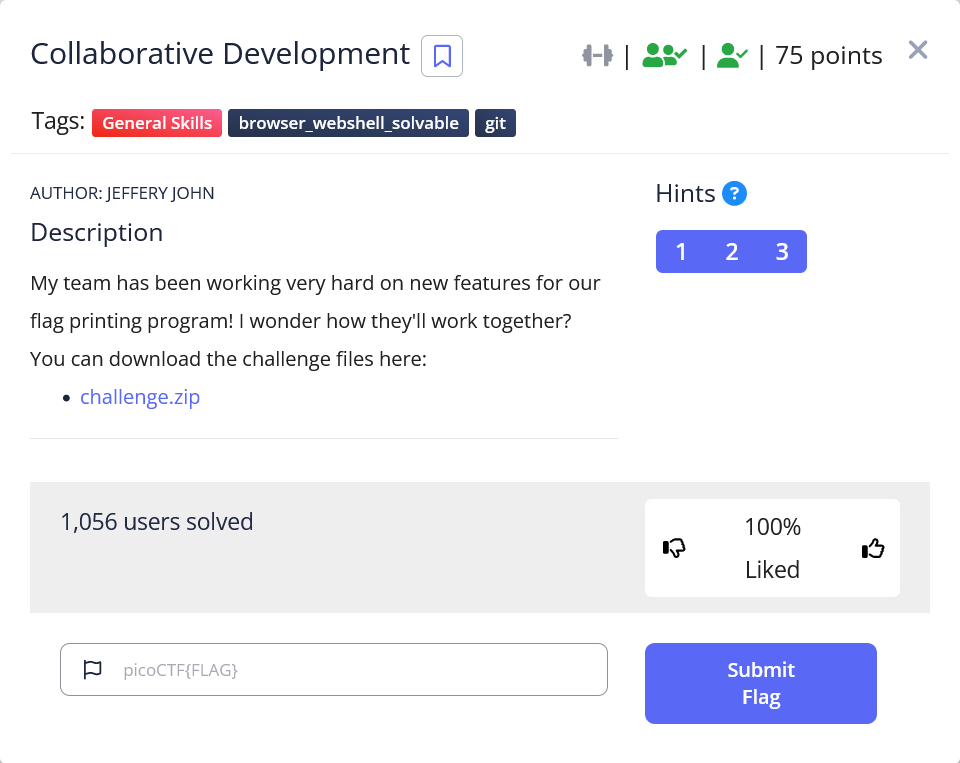
Task: Select the General Skills tag
Action: (157, 123)
